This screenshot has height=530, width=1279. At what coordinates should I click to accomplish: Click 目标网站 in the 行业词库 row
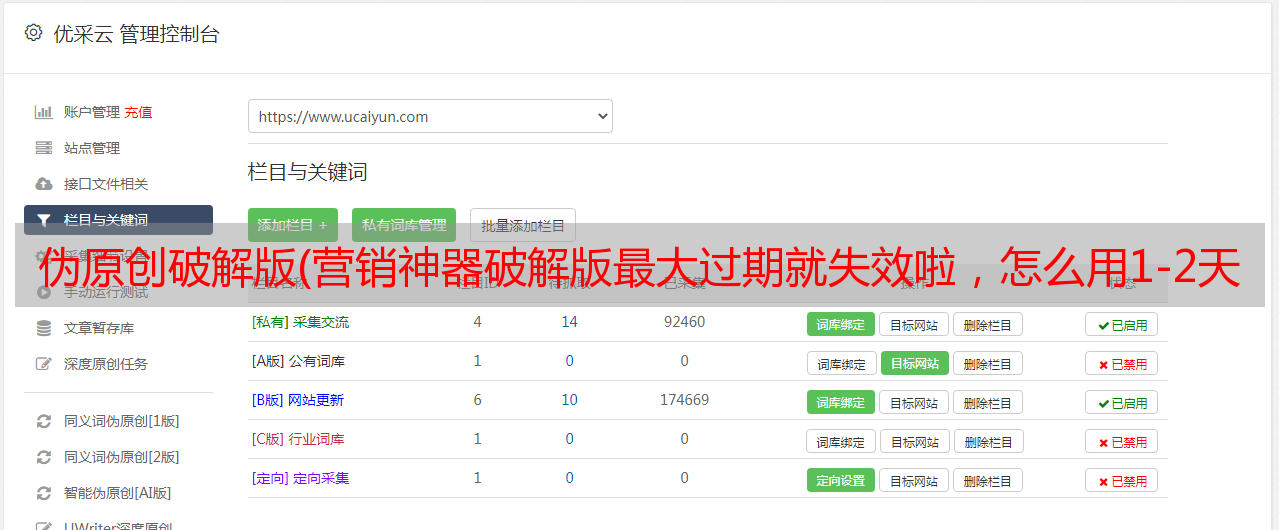click(x=914, y=441)
